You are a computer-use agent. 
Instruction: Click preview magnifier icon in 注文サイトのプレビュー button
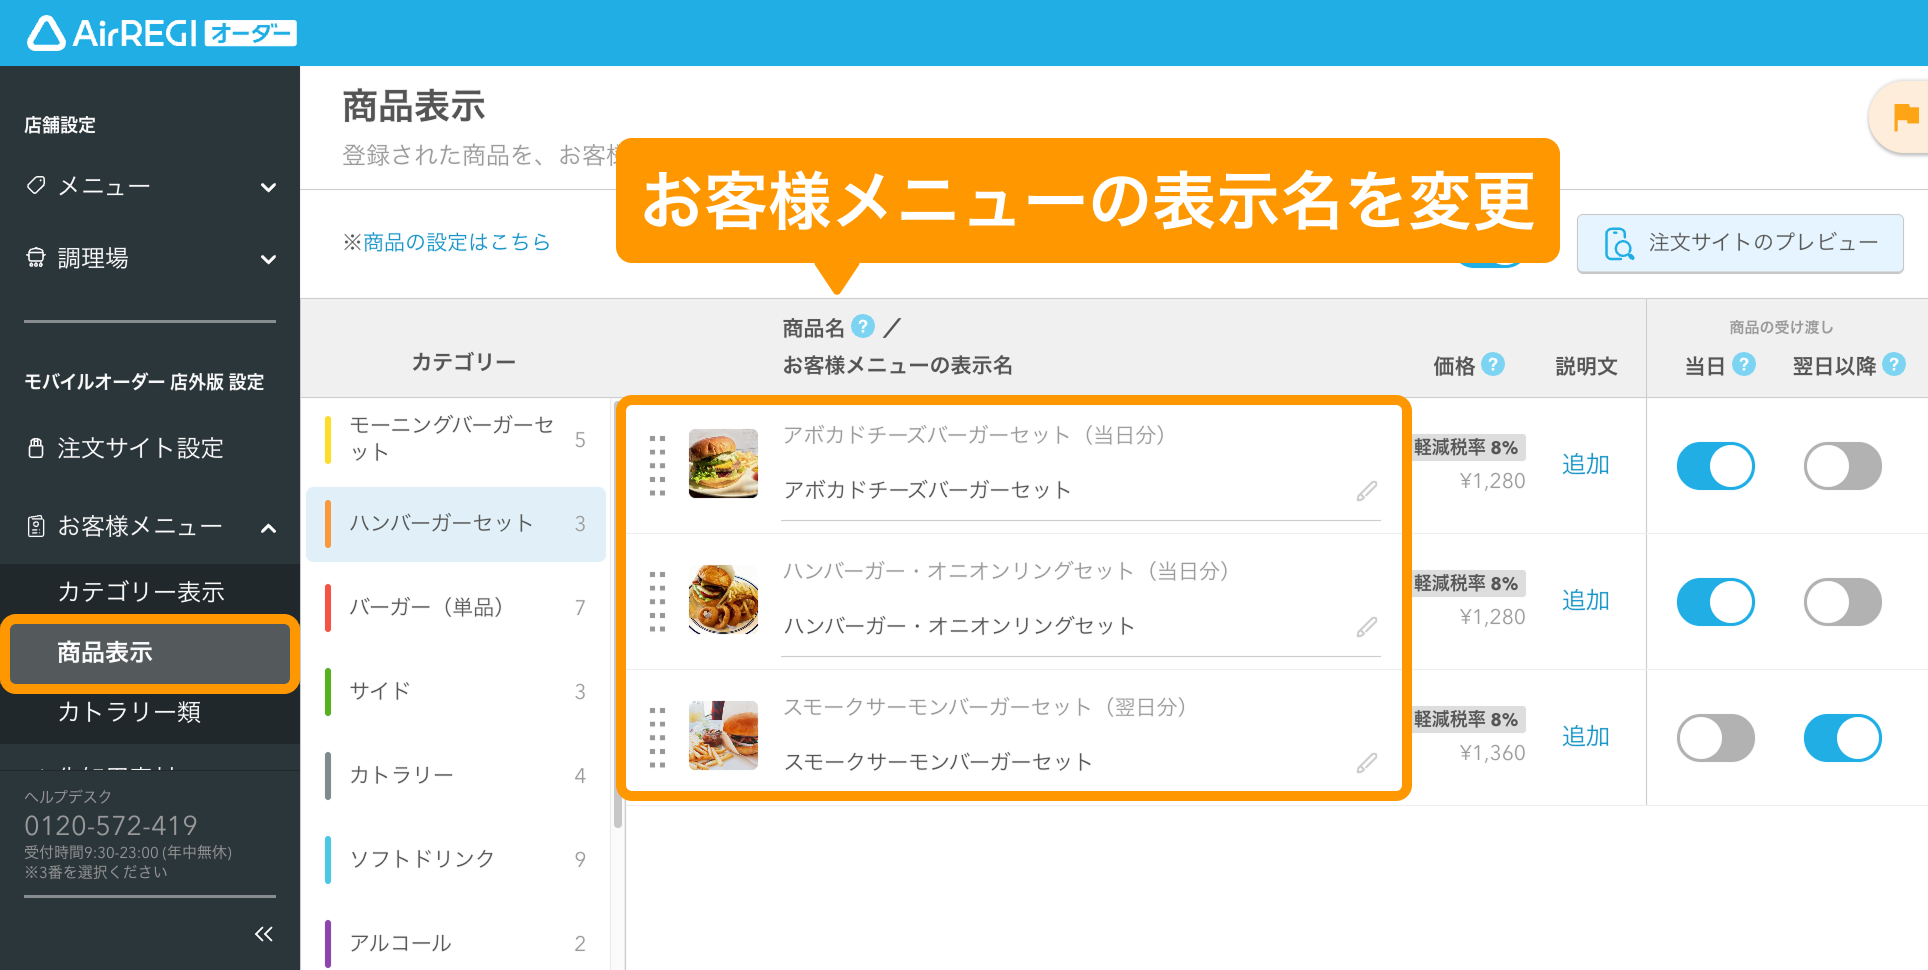pyautogui.click(x=1619, y=244)
